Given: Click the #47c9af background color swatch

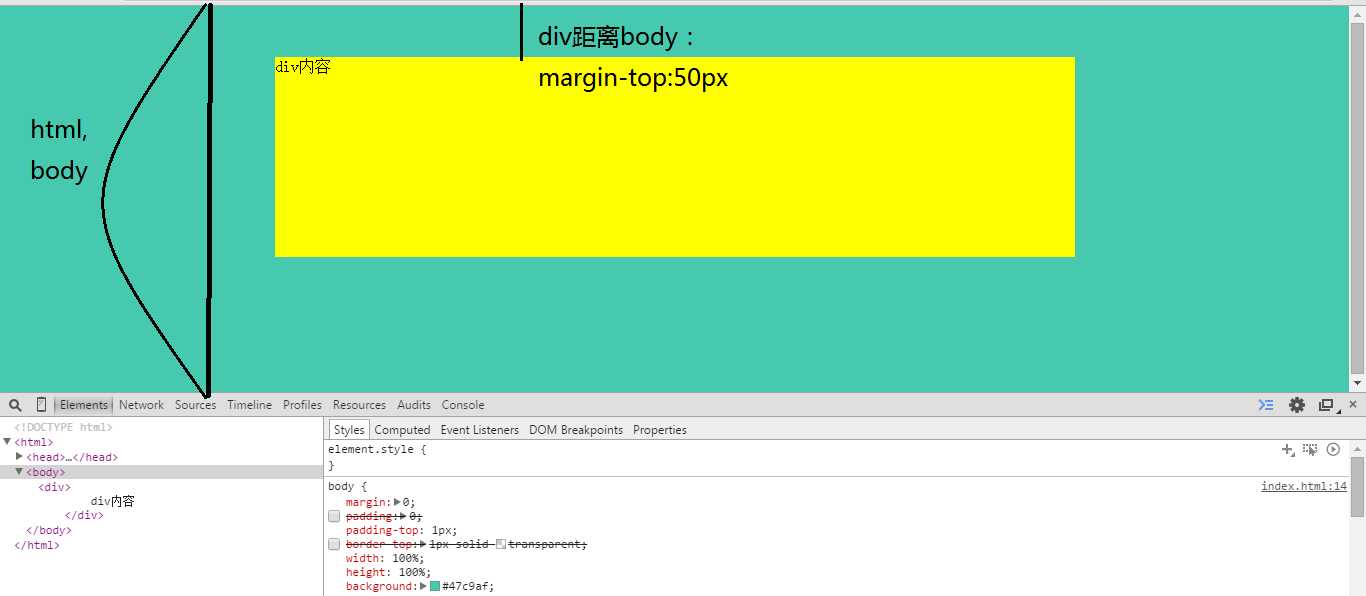Looking at the screenshot, I should pyautogui.click(x=435, y=586).
